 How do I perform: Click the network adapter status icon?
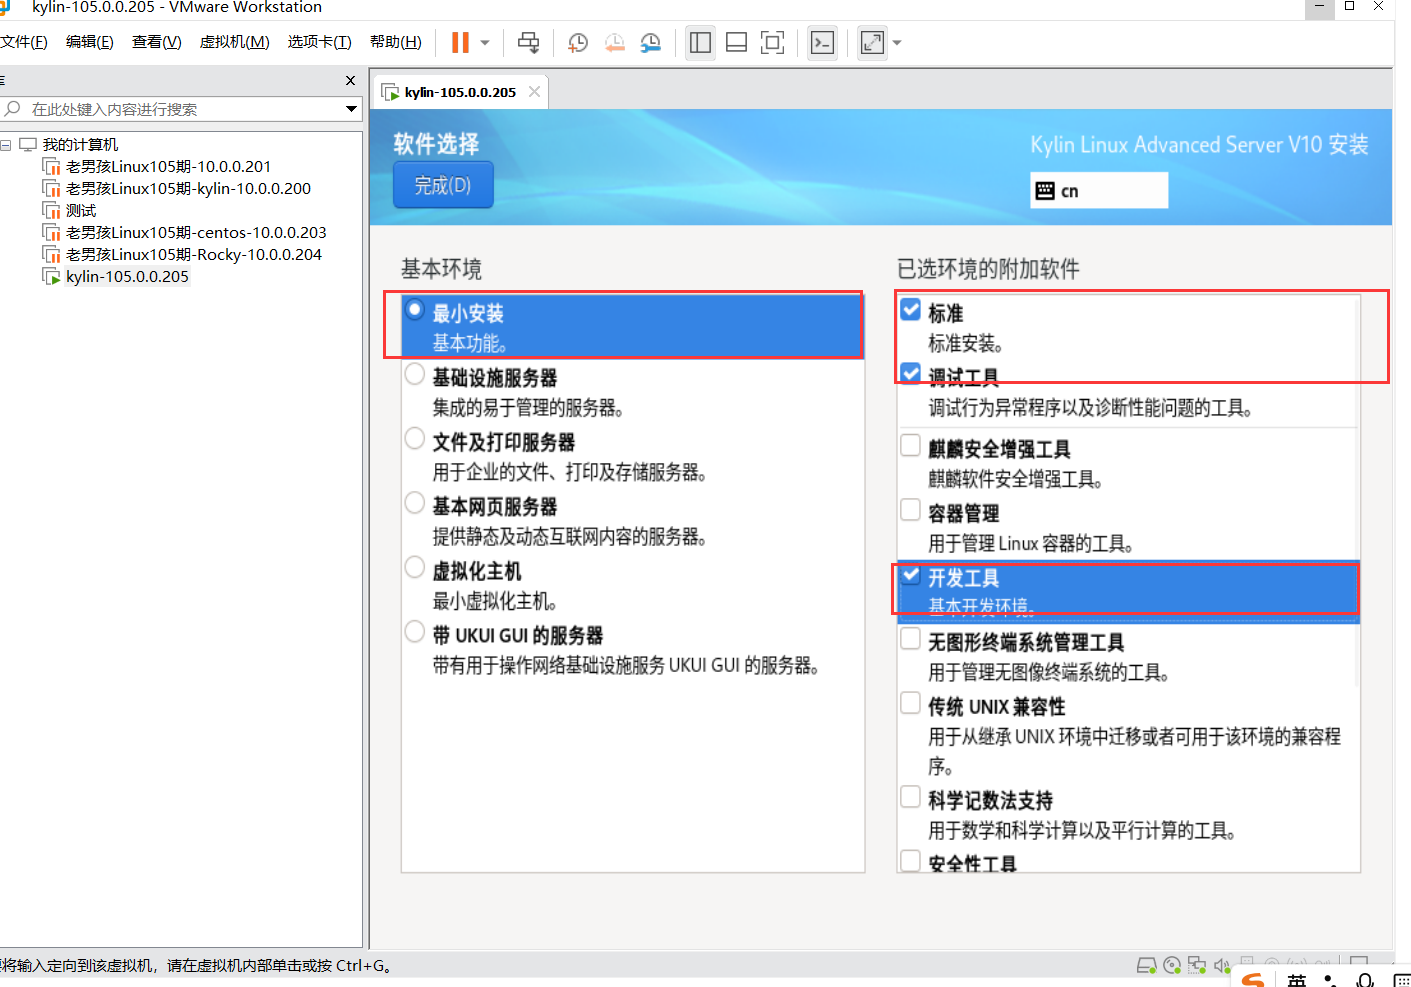1197,965
